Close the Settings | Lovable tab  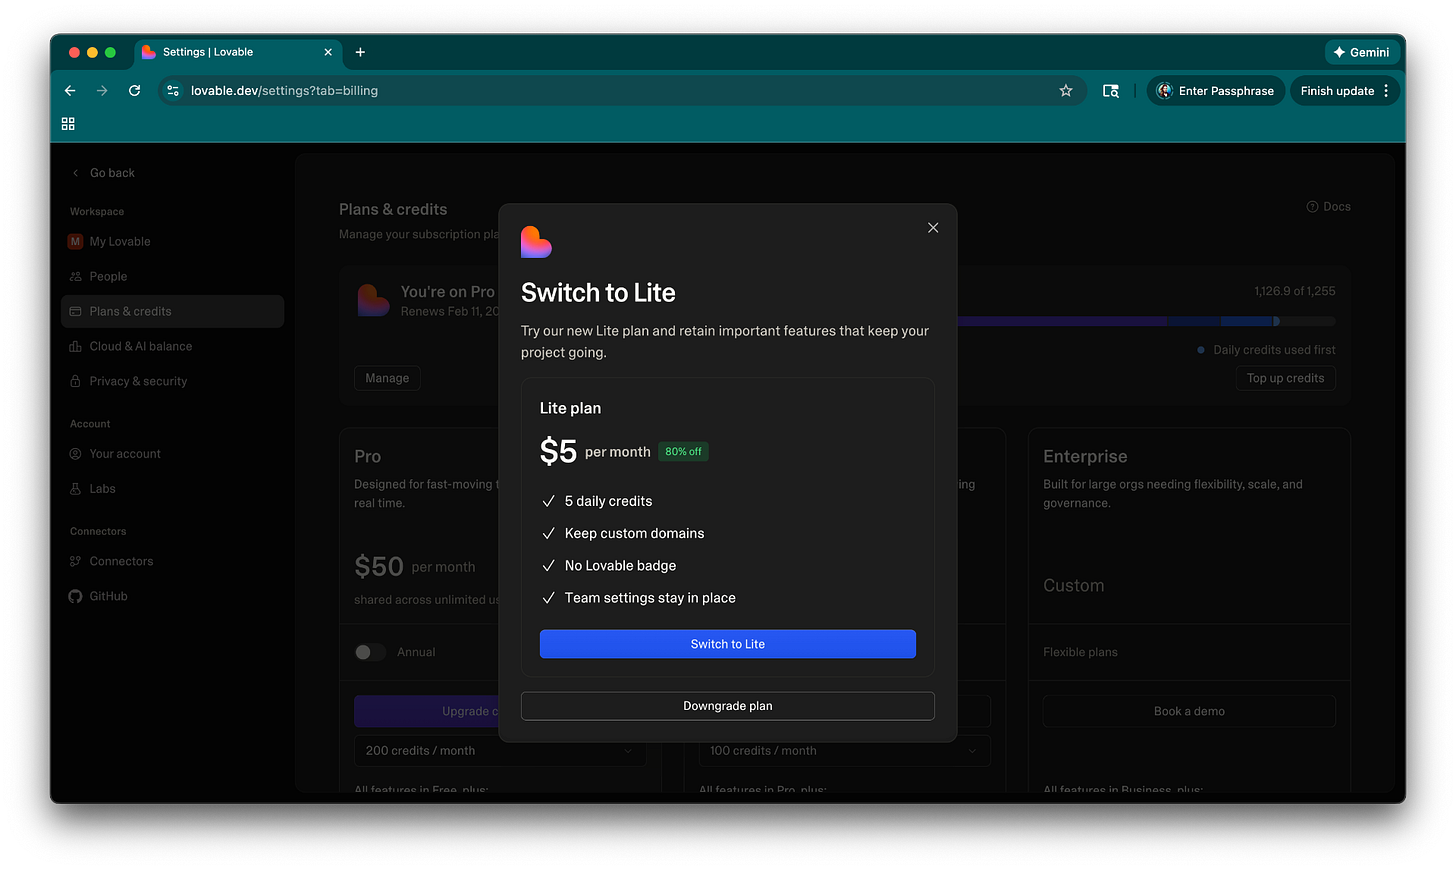pyautogui.click(x=328, y=52)
